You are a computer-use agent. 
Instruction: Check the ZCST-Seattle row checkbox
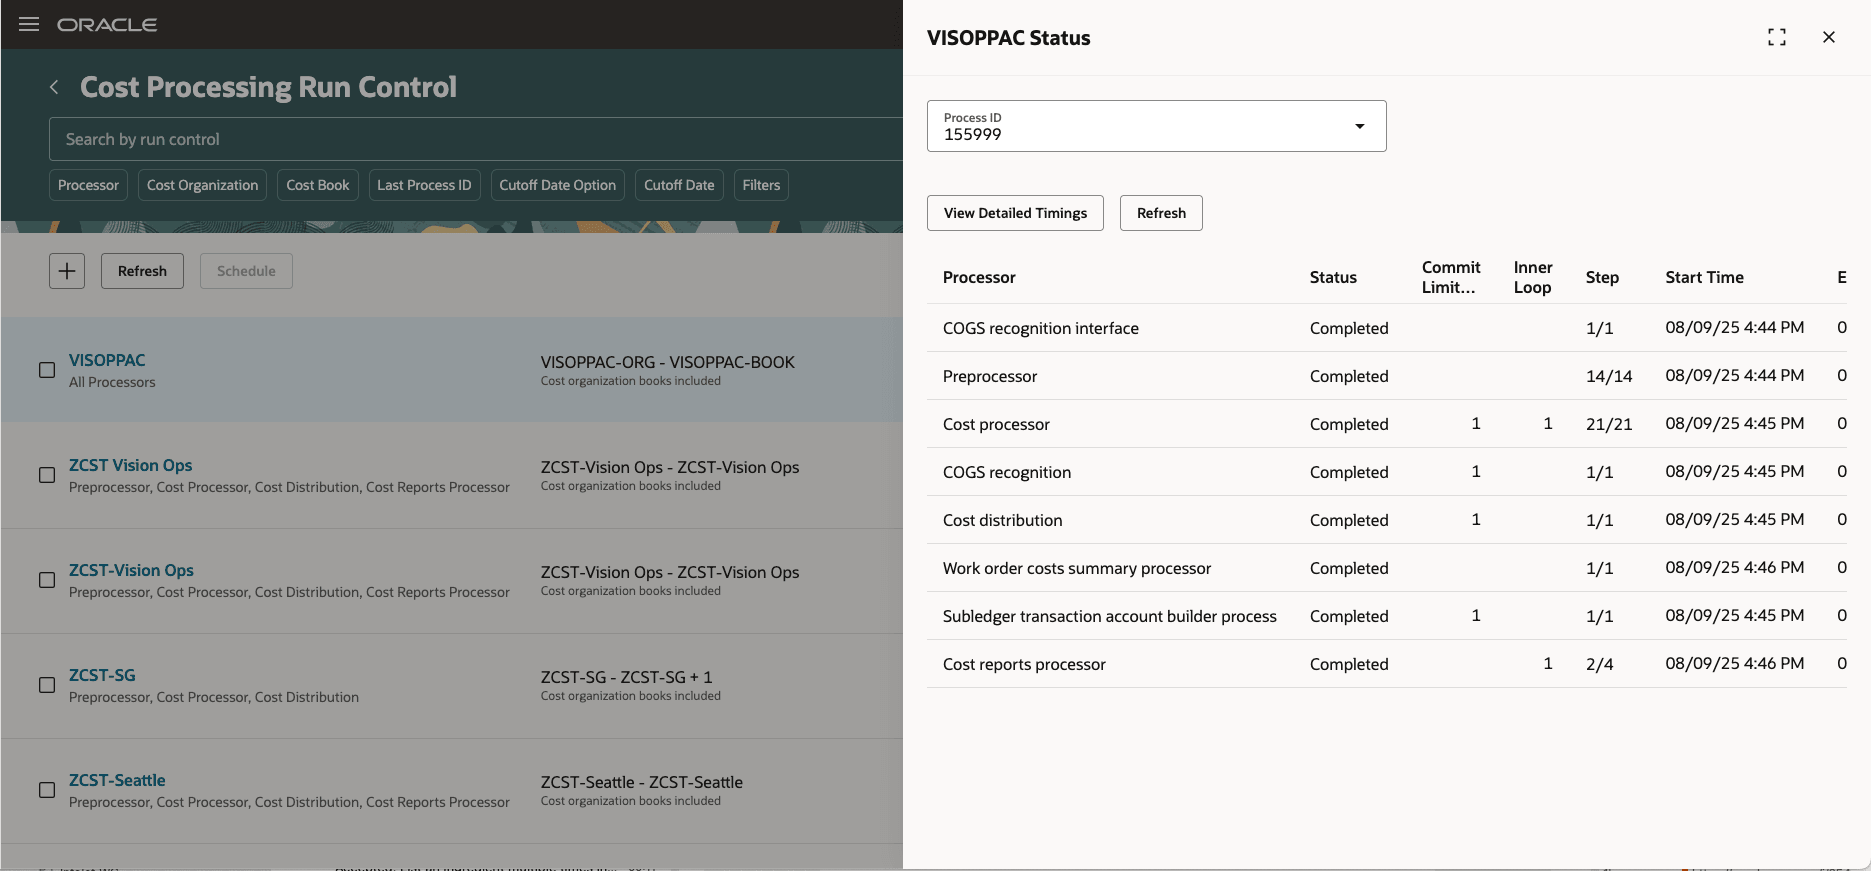(x=47, y=790)
